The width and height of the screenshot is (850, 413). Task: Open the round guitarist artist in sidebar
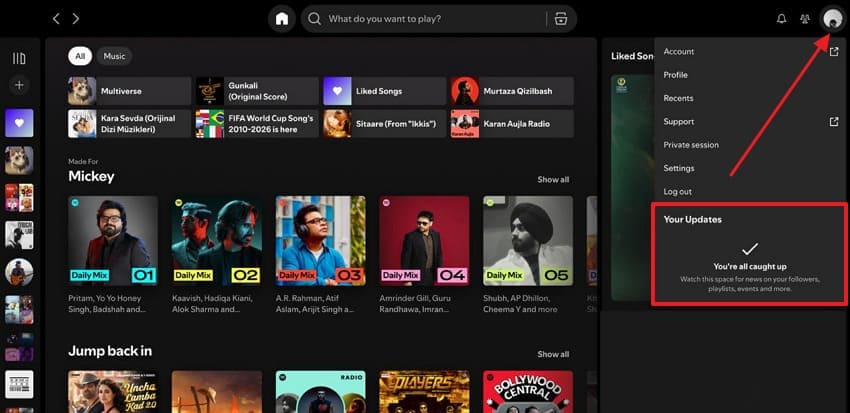[x=19, y=272]
